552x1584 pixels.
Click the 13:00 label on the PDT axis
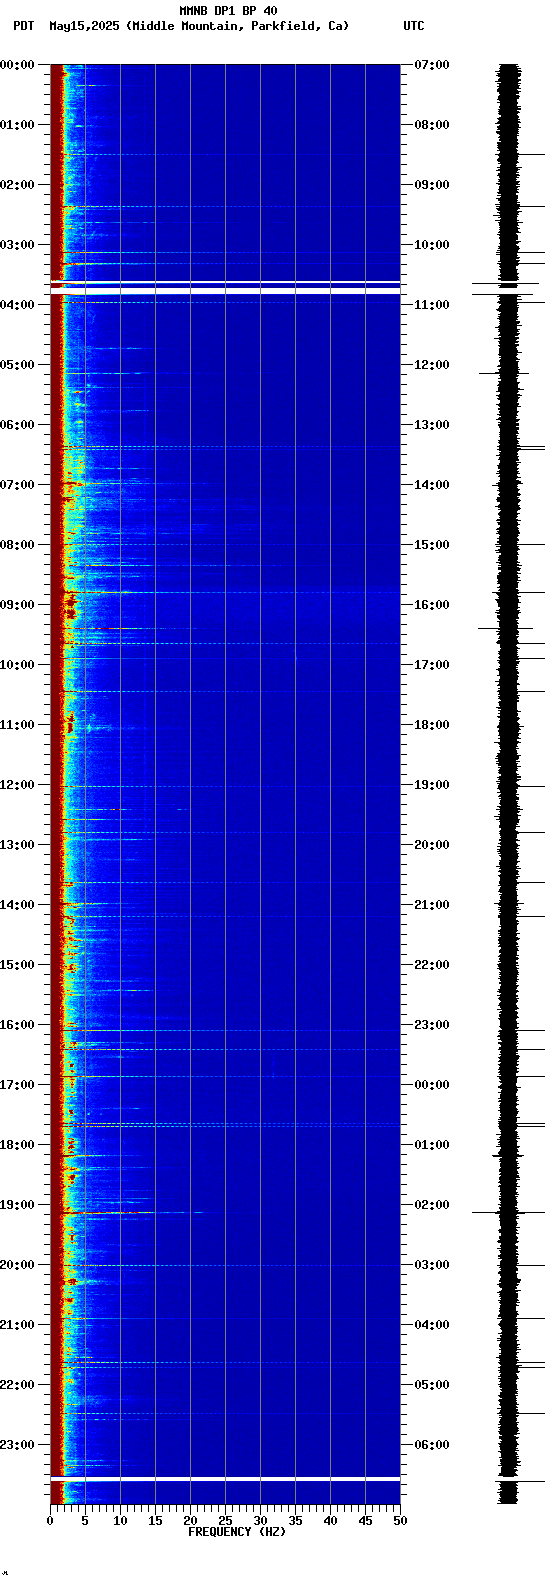click(x=18, y=845)
